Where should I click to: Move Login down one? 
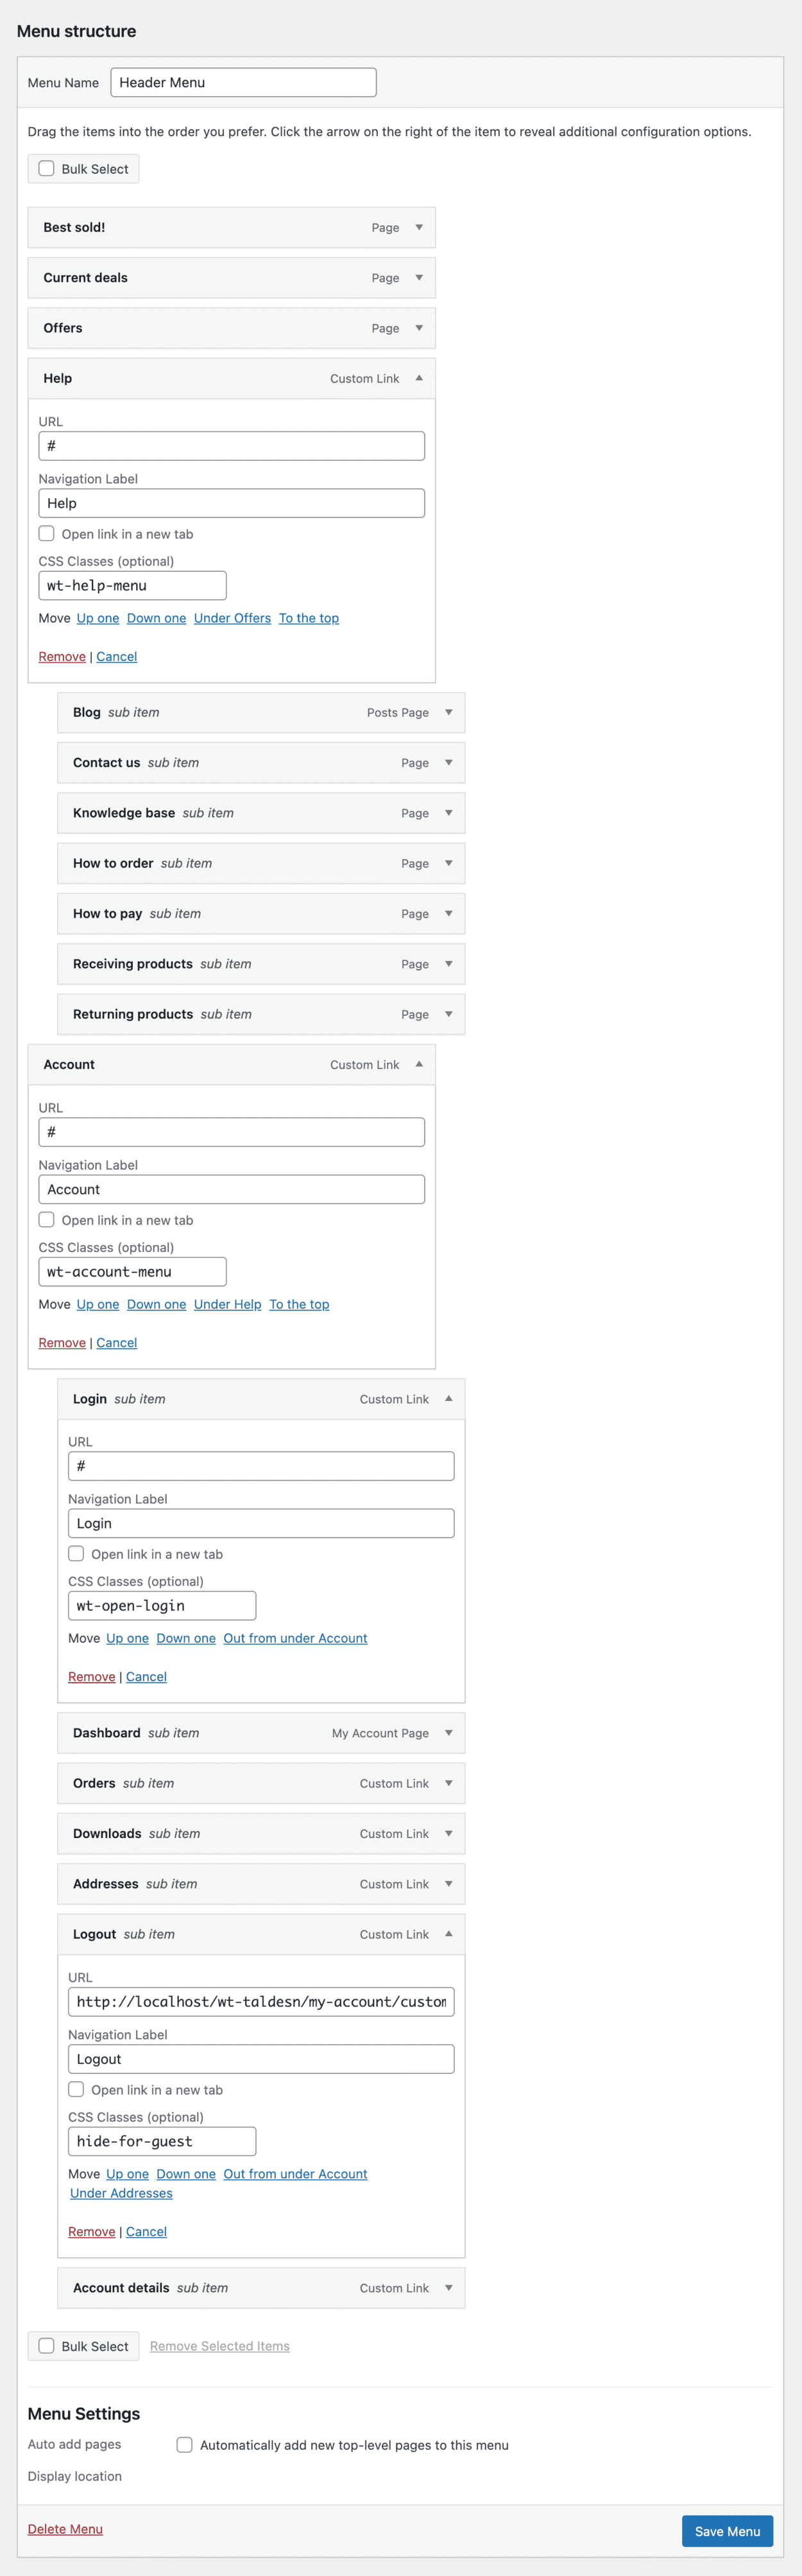pyautogui.click(x=186, y=1638)
